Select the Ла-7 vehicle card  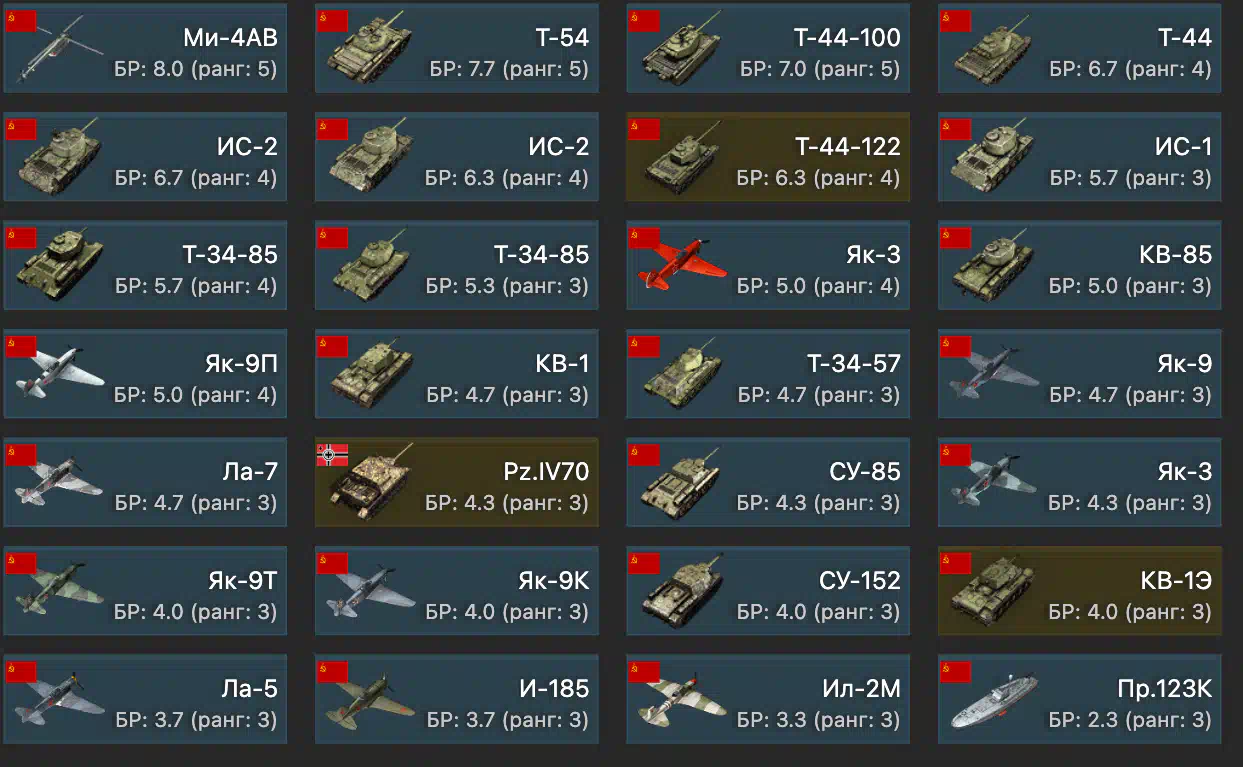coord(145,483)
